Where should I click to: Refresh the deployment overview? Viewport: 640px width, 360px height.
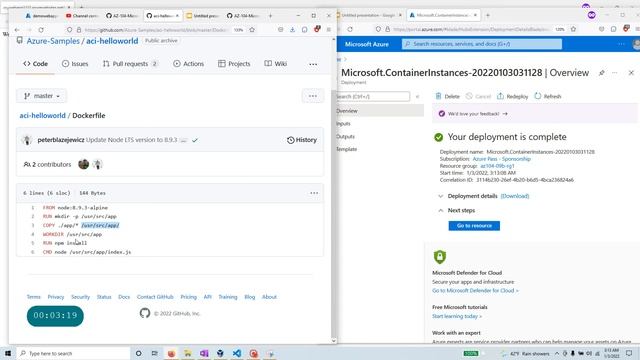pos(548,96)
